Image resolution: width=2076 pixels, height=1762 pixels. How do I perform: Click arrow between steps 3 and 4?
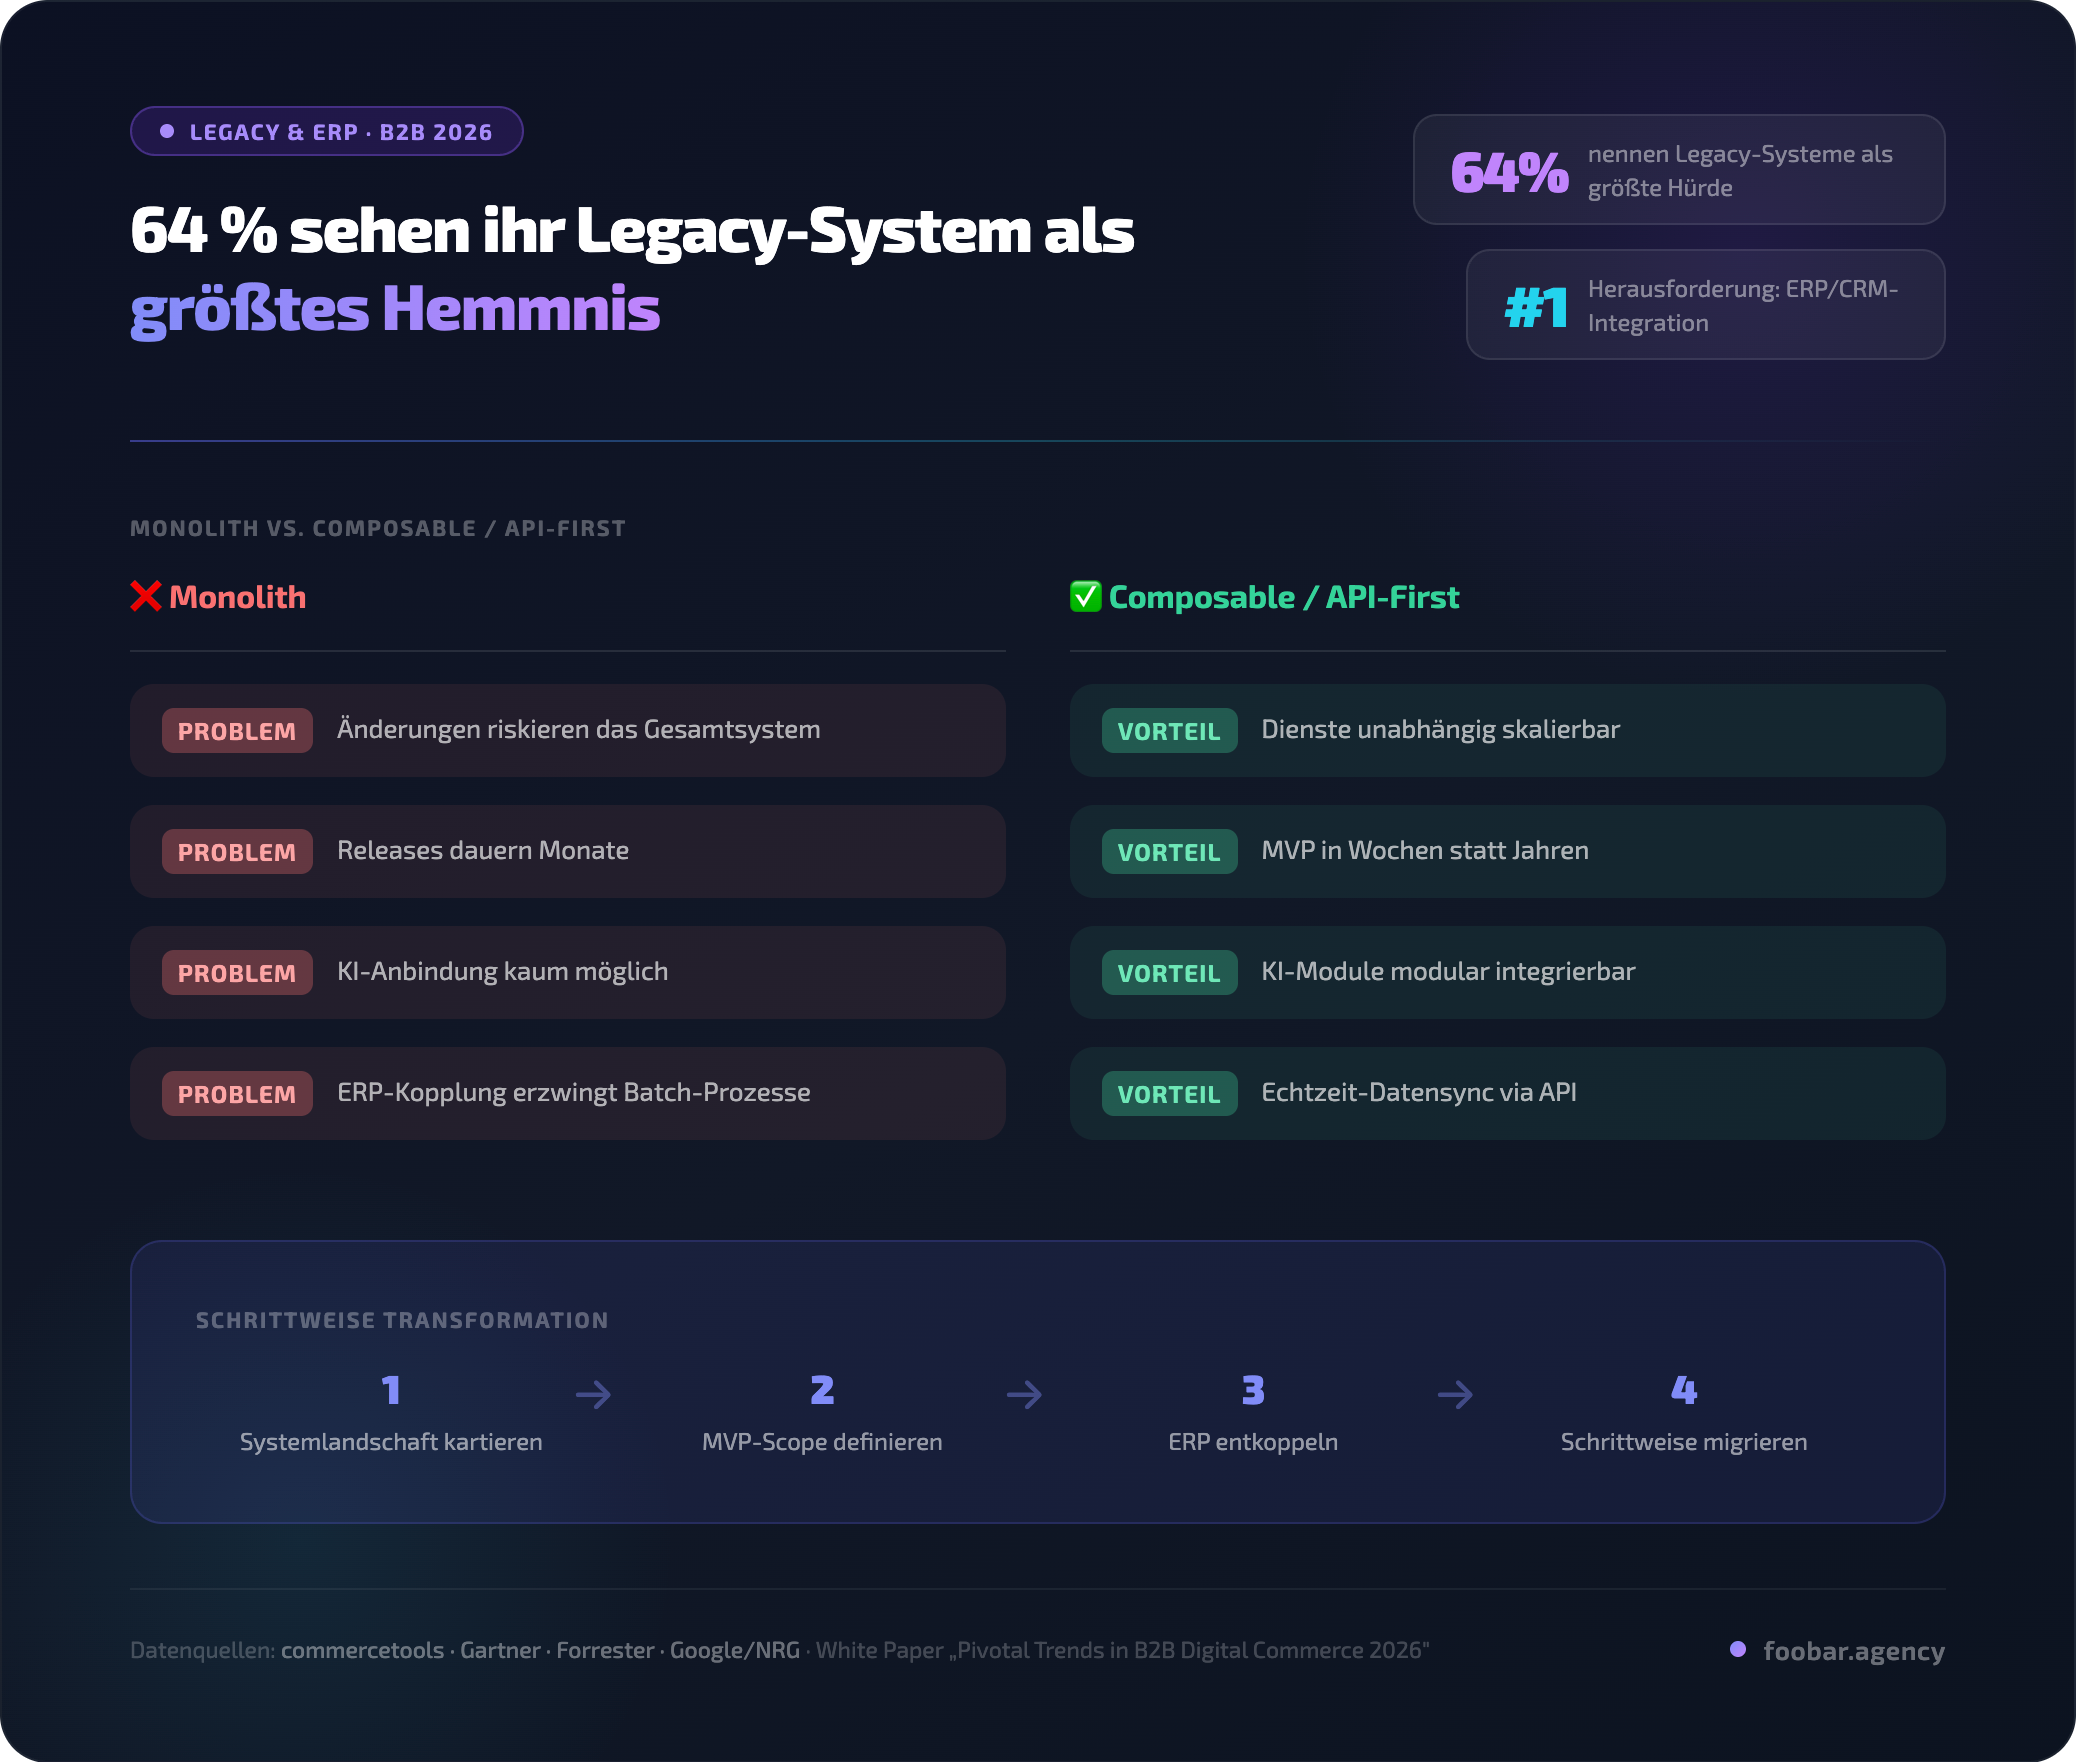click(x=1456, y=1394)
